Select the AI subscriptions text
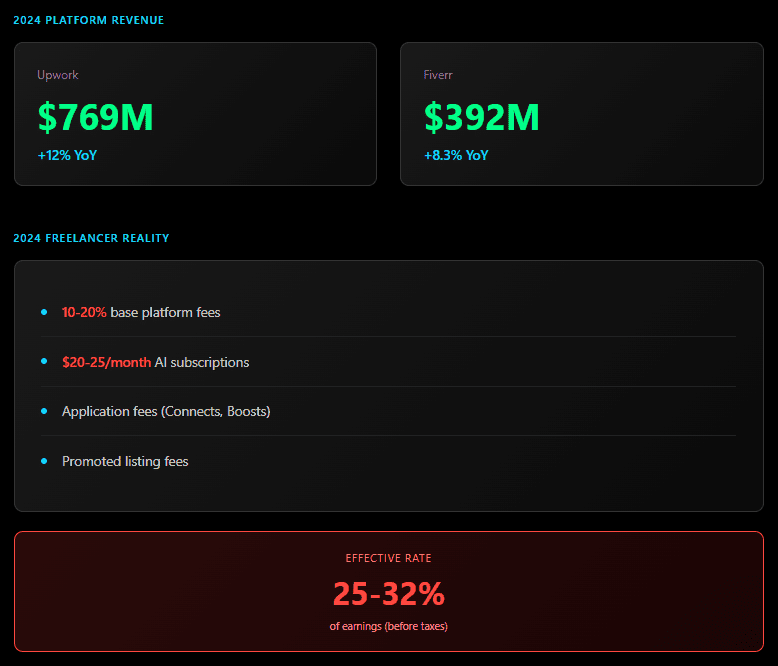 [202, 362]
